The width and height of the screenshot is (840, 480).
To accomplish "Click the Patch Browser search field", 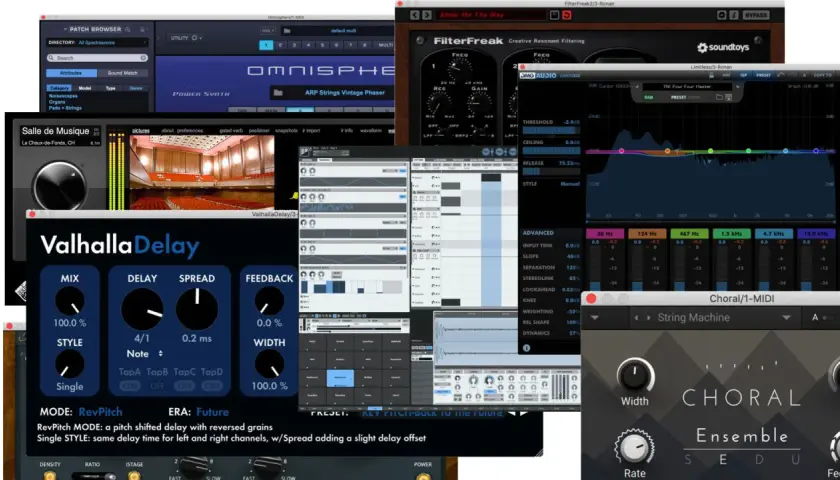I will click(97, 58).
